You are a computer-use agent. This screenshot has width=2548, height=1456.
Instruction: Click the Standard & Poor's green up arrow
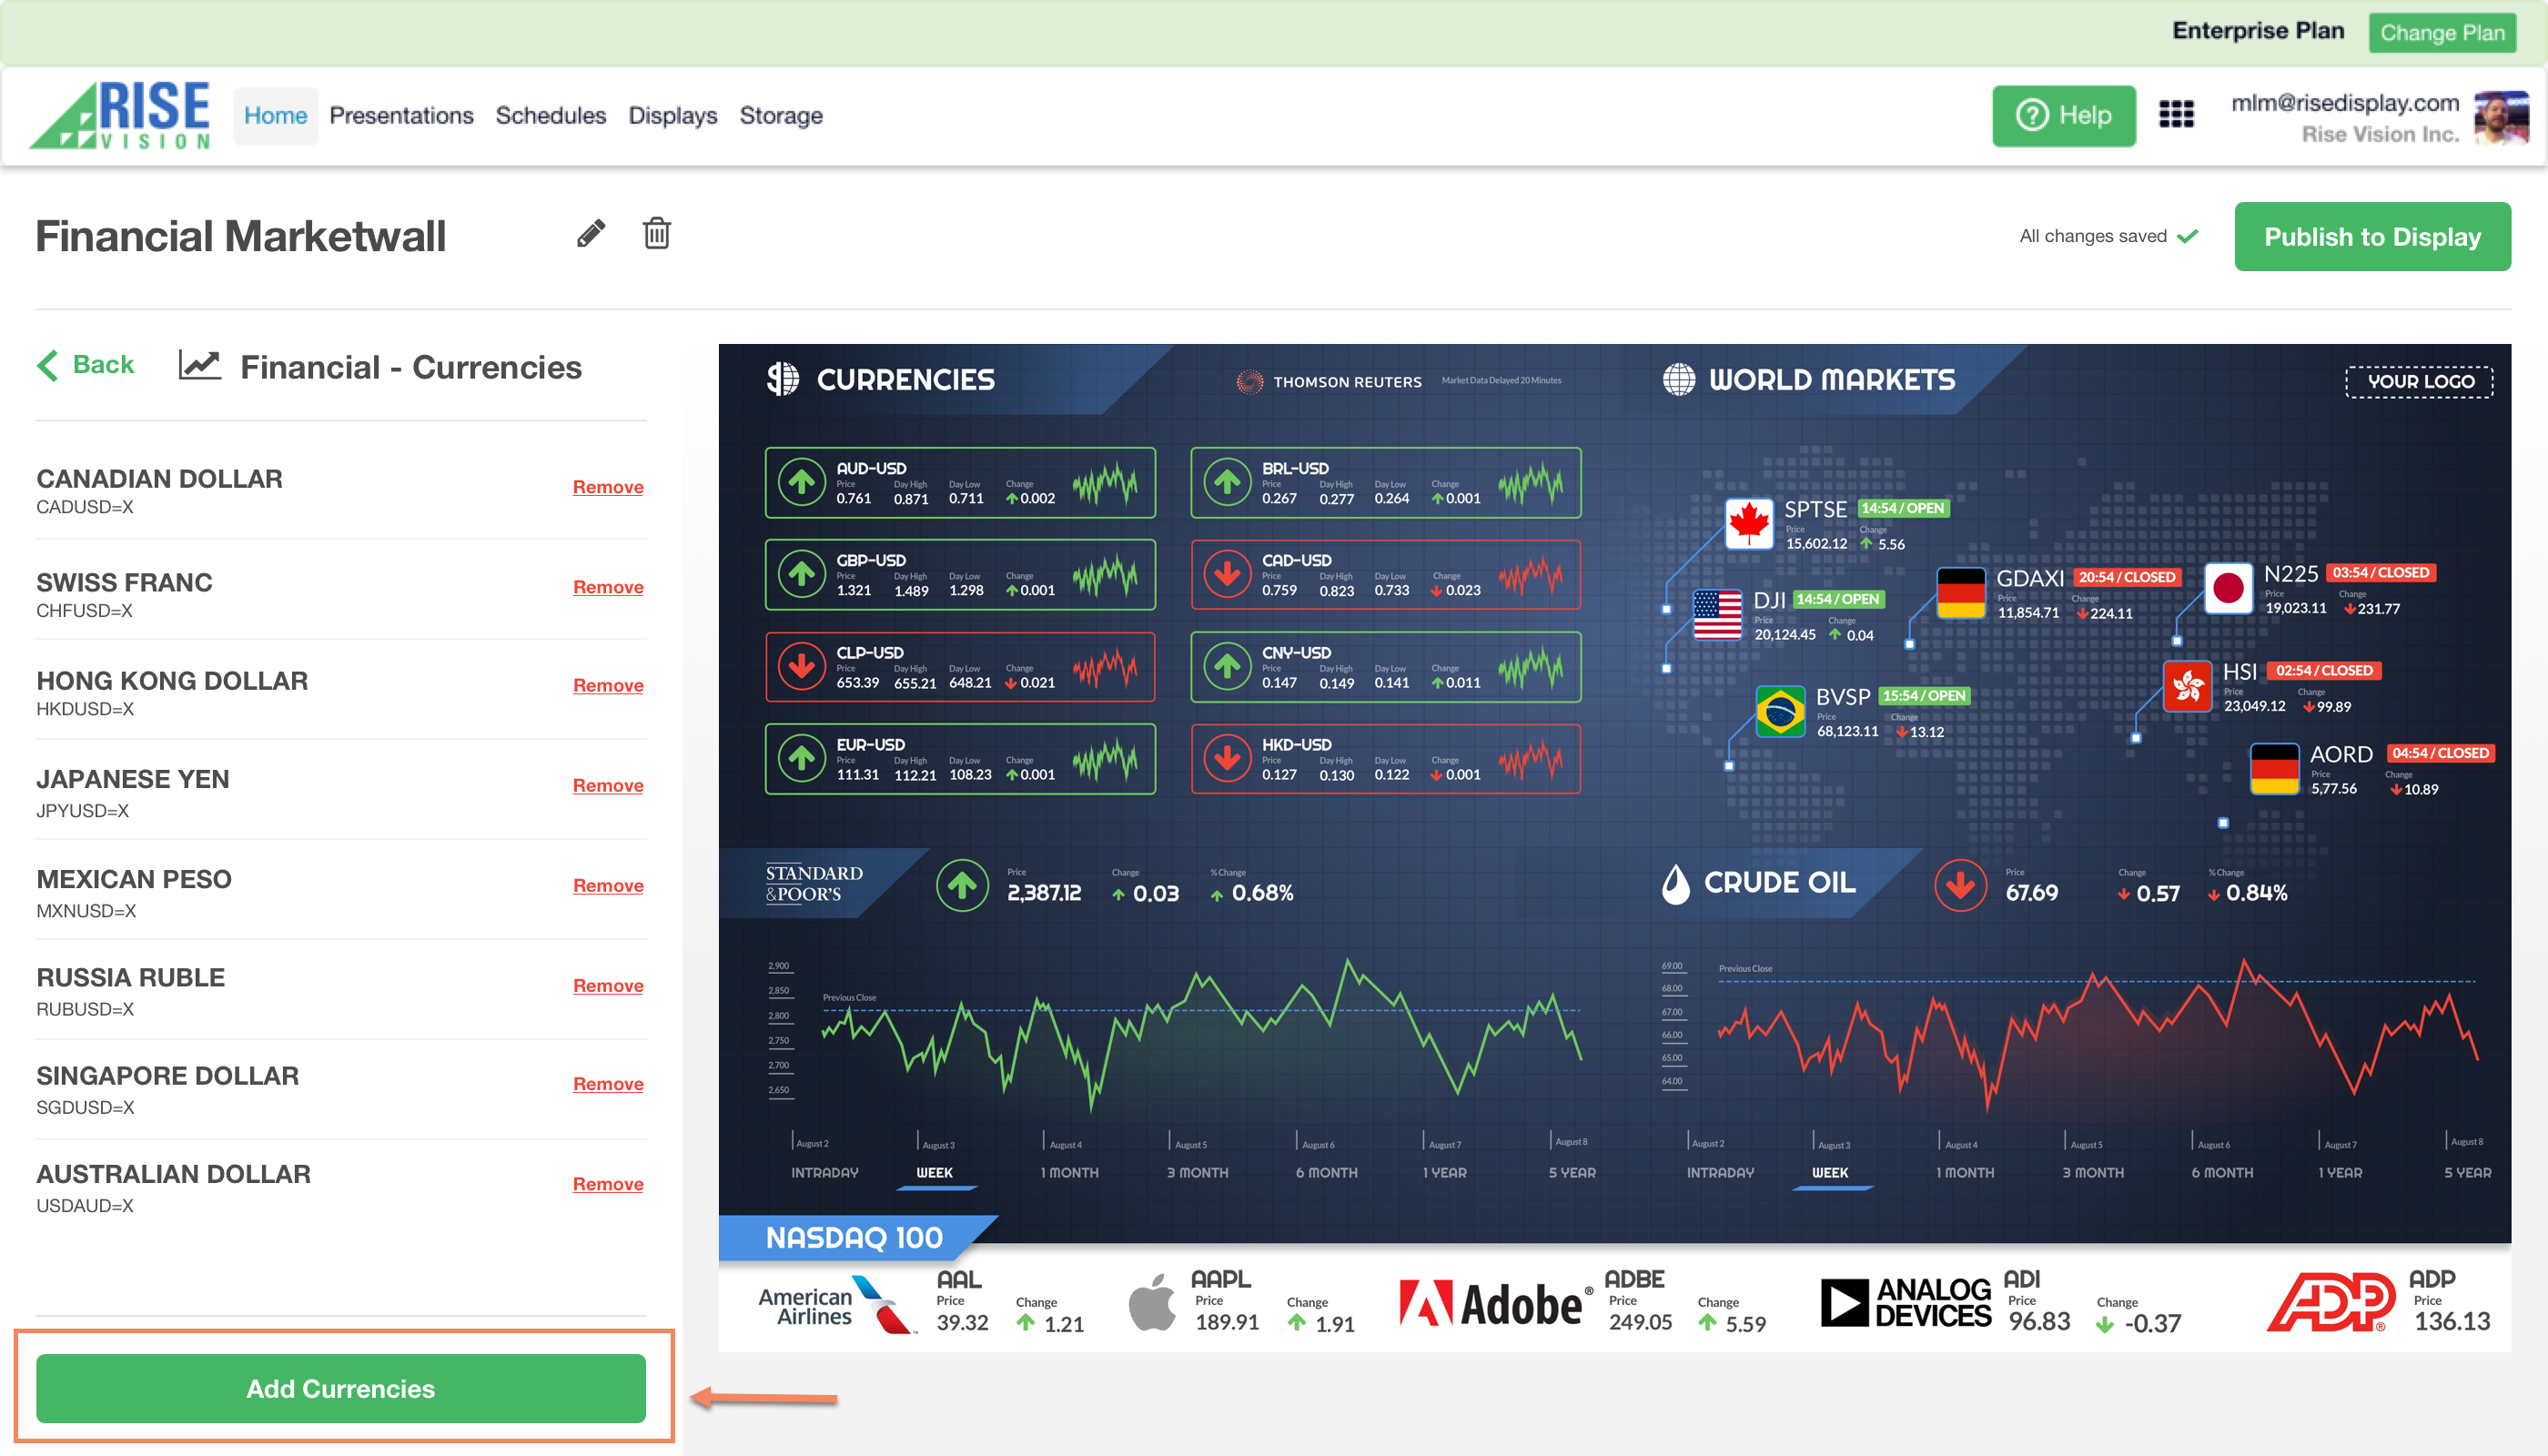coord(962,886)
